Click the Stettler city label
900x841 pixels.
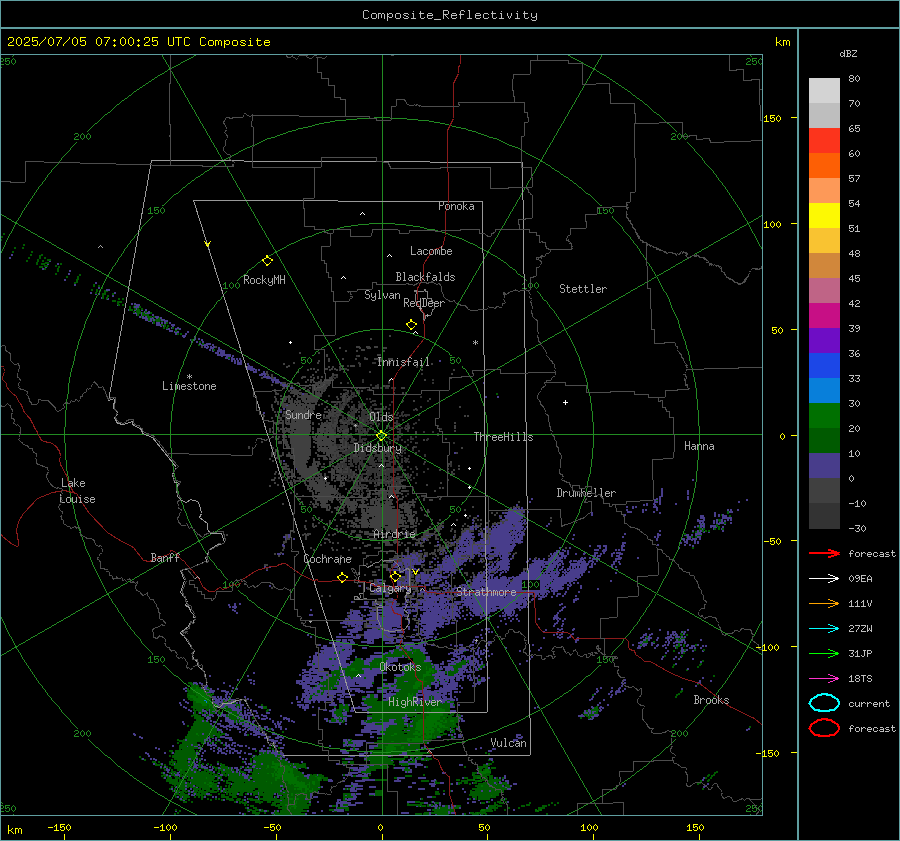tap(583, 289)
